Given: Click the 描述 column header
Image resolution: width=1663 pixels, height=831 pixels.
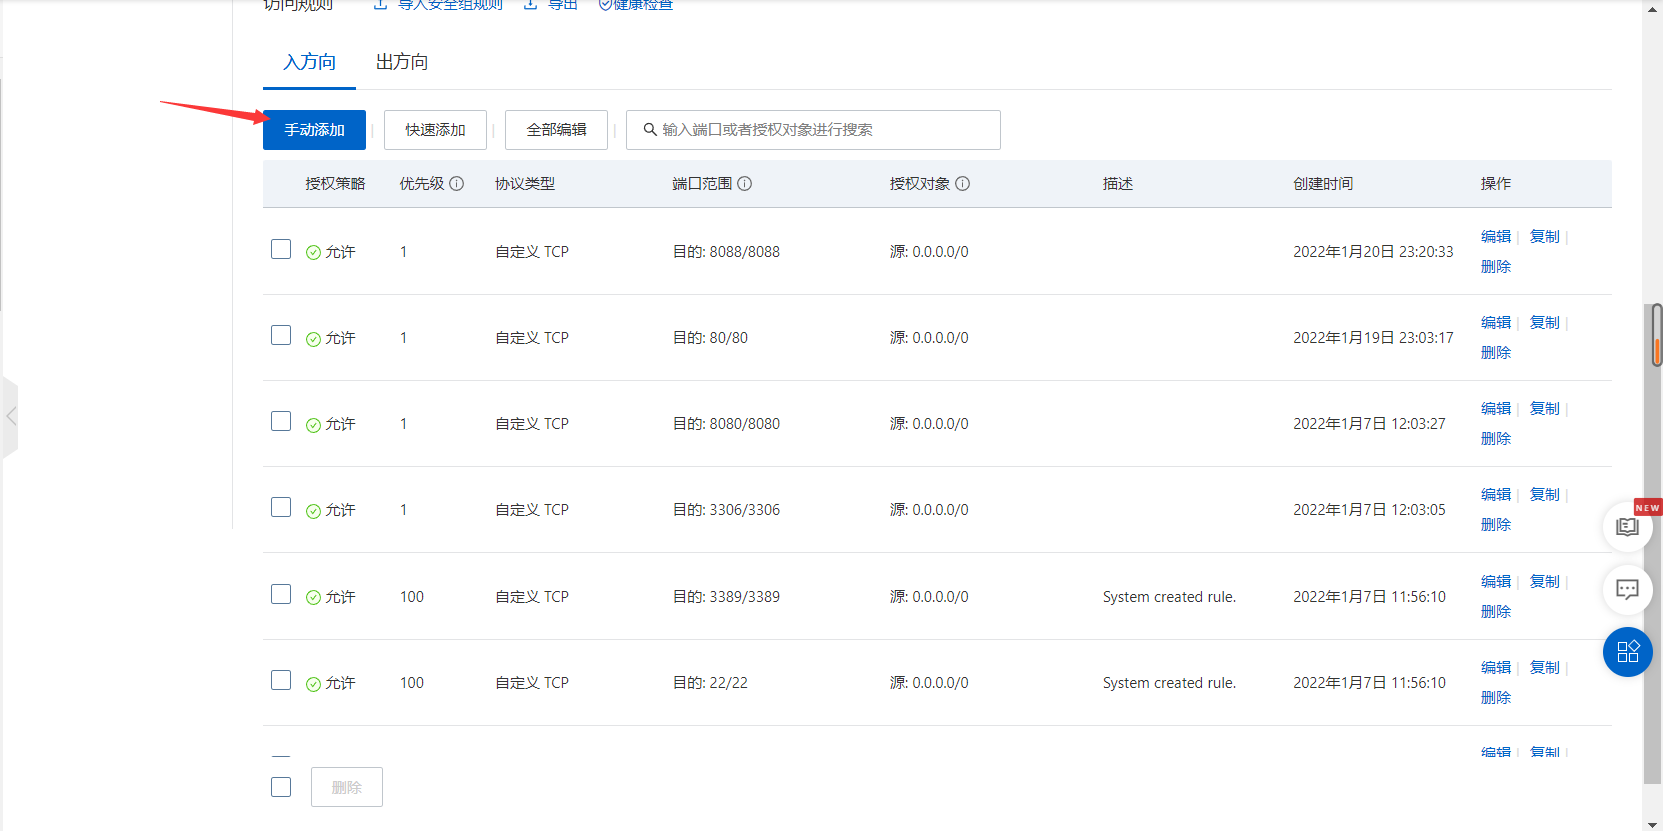Looking at the screenshot, I should pos(1118,184).
